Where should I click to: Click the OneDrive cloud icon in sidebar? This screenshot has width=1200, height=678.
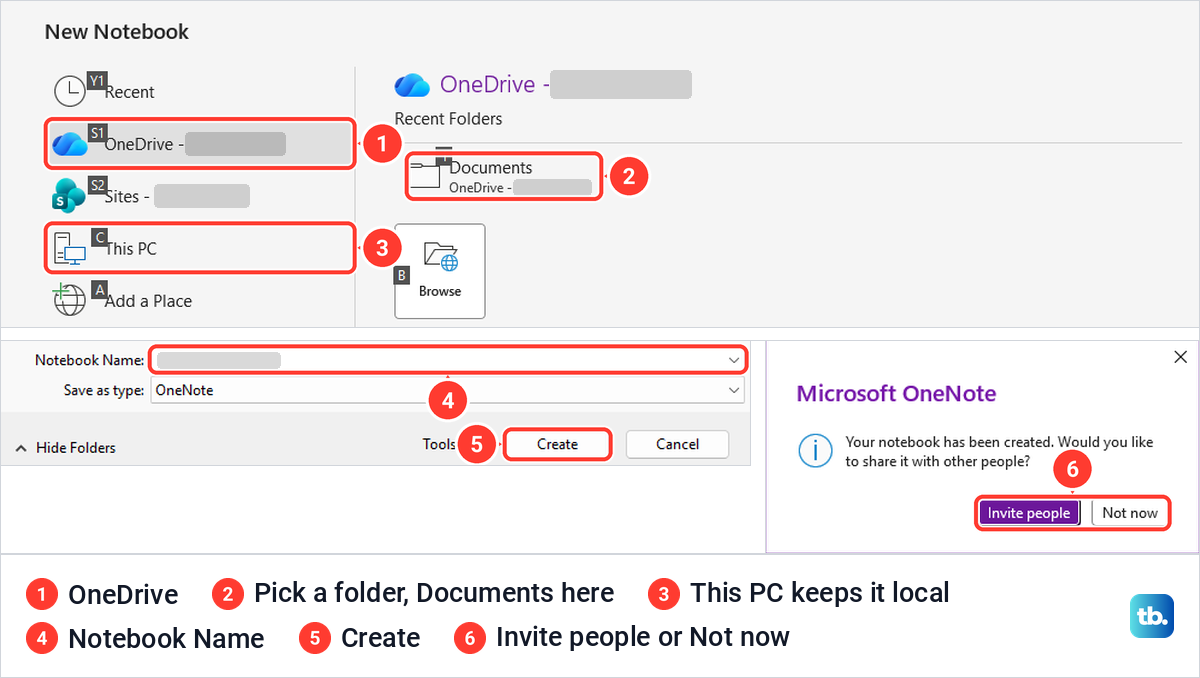coord(70,145)
